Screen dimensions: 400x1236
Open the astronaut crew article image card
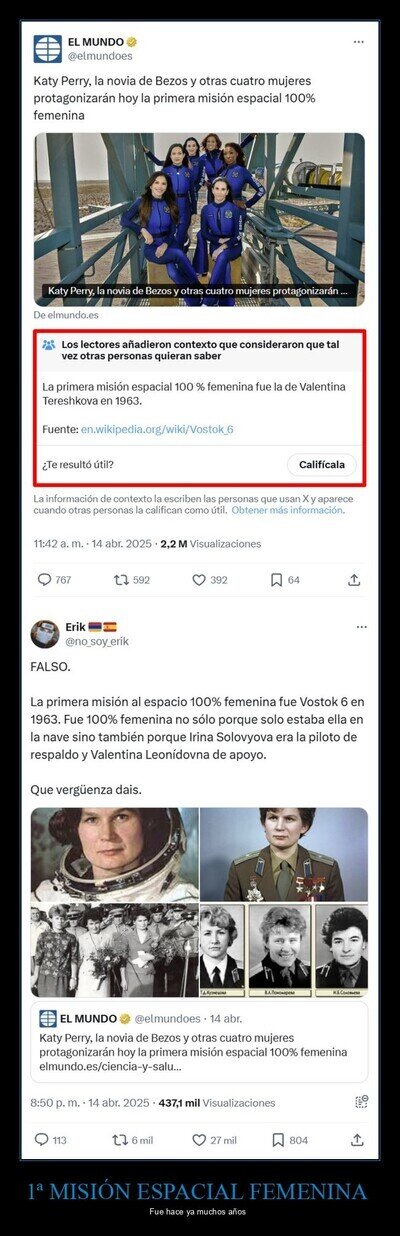point(199,219)
